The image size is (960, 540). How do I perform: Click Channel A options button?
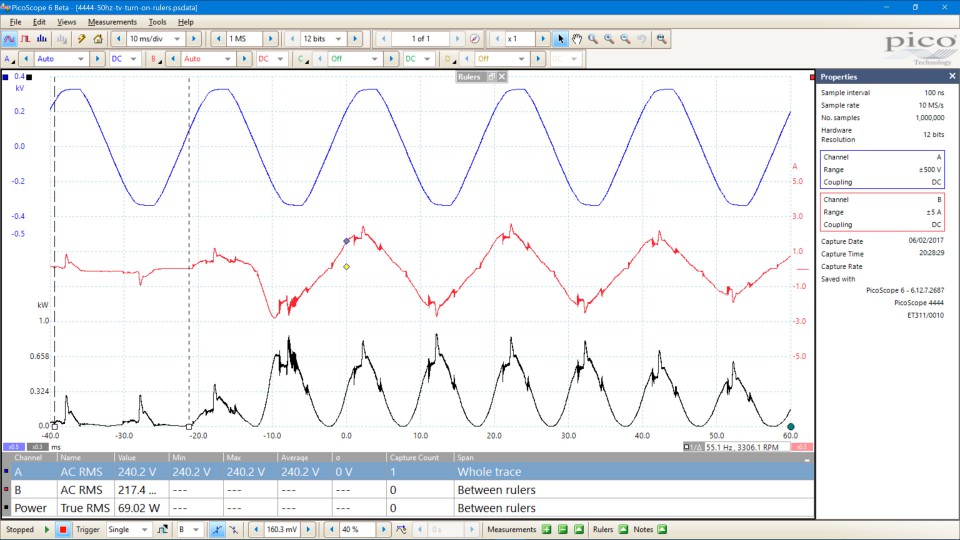(x=10, y=59)
